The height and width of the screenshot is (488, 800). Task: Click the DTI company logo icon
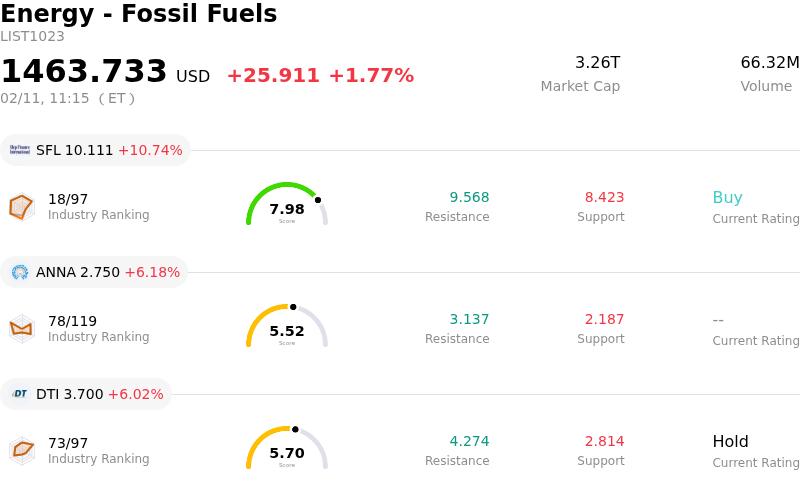click(x=20, y=394)
